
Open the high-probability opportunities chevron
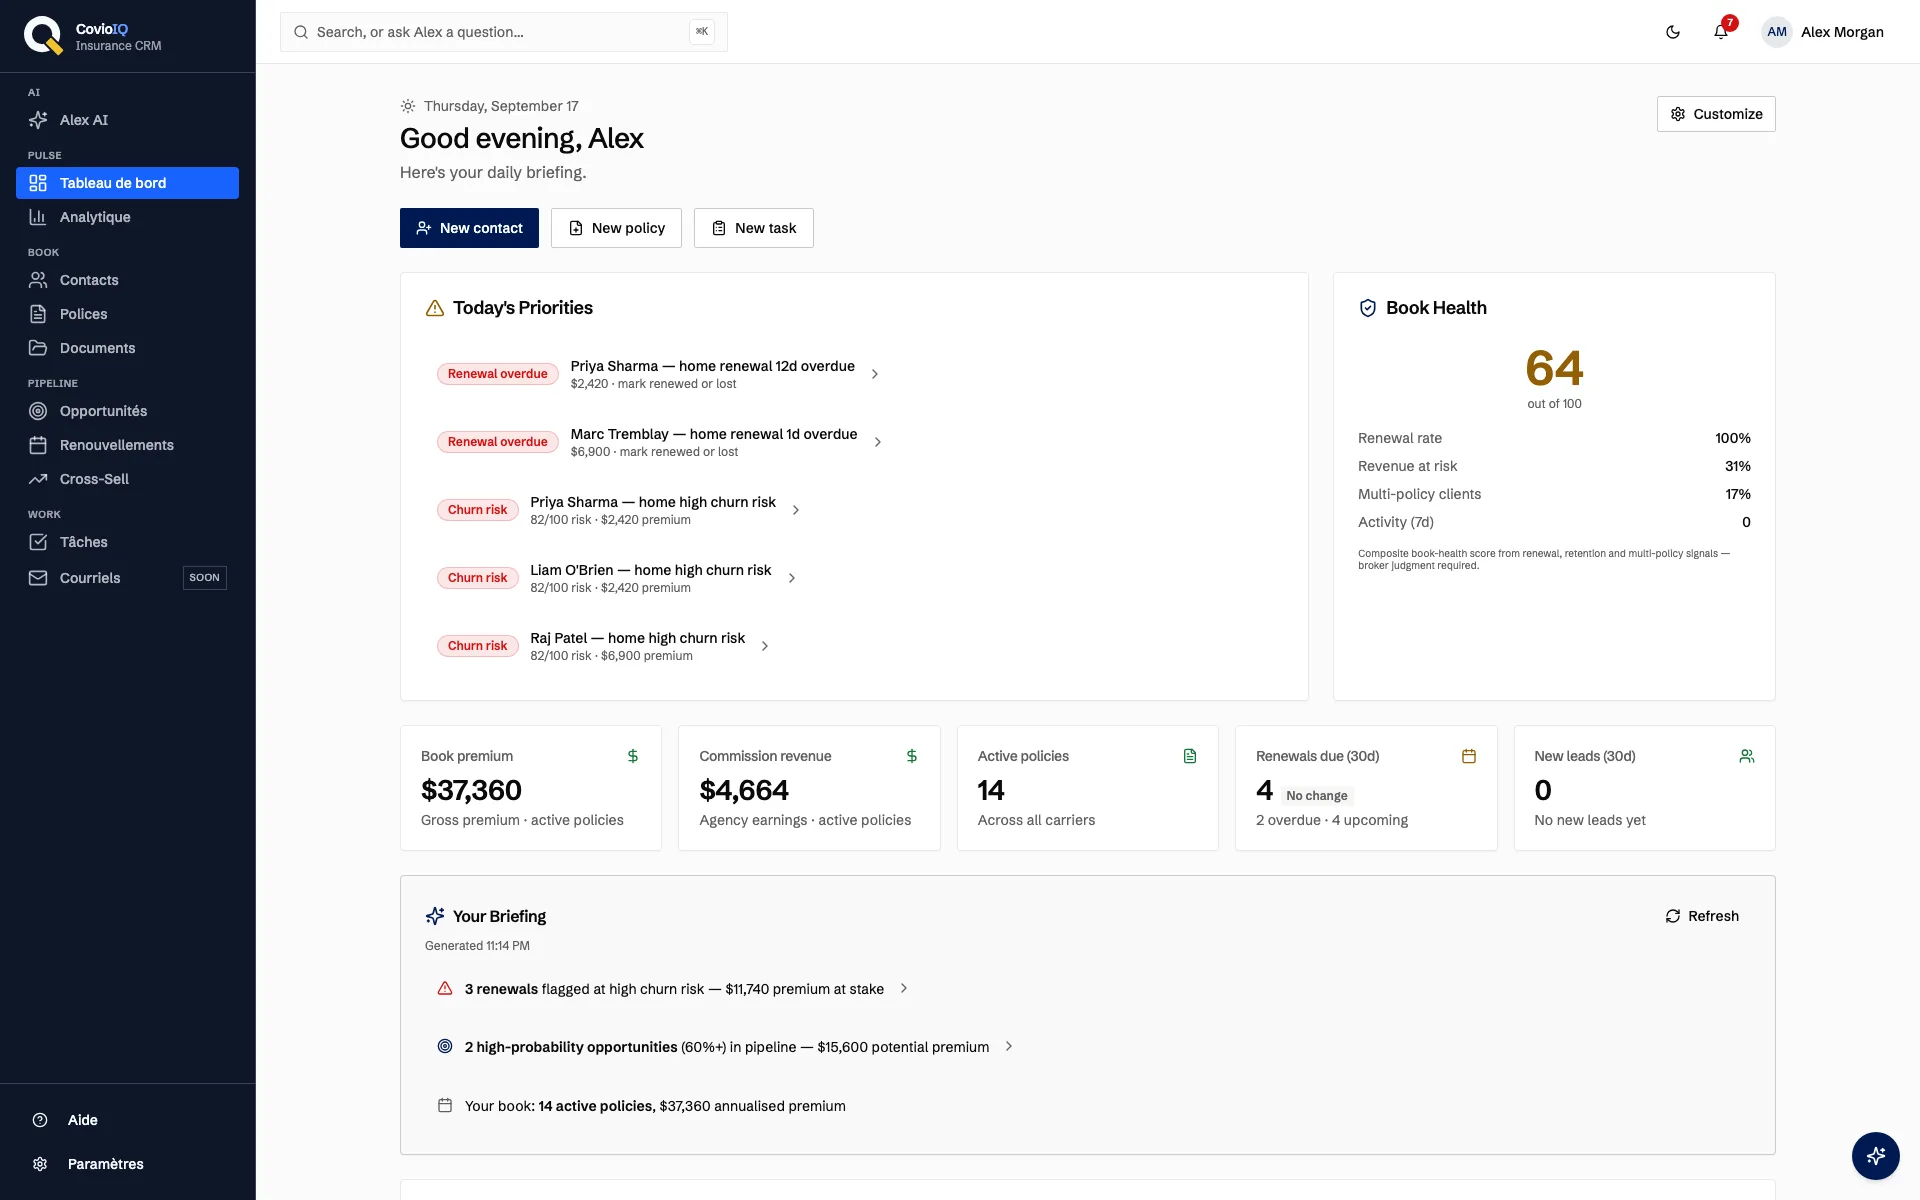coord(1009,1046)
